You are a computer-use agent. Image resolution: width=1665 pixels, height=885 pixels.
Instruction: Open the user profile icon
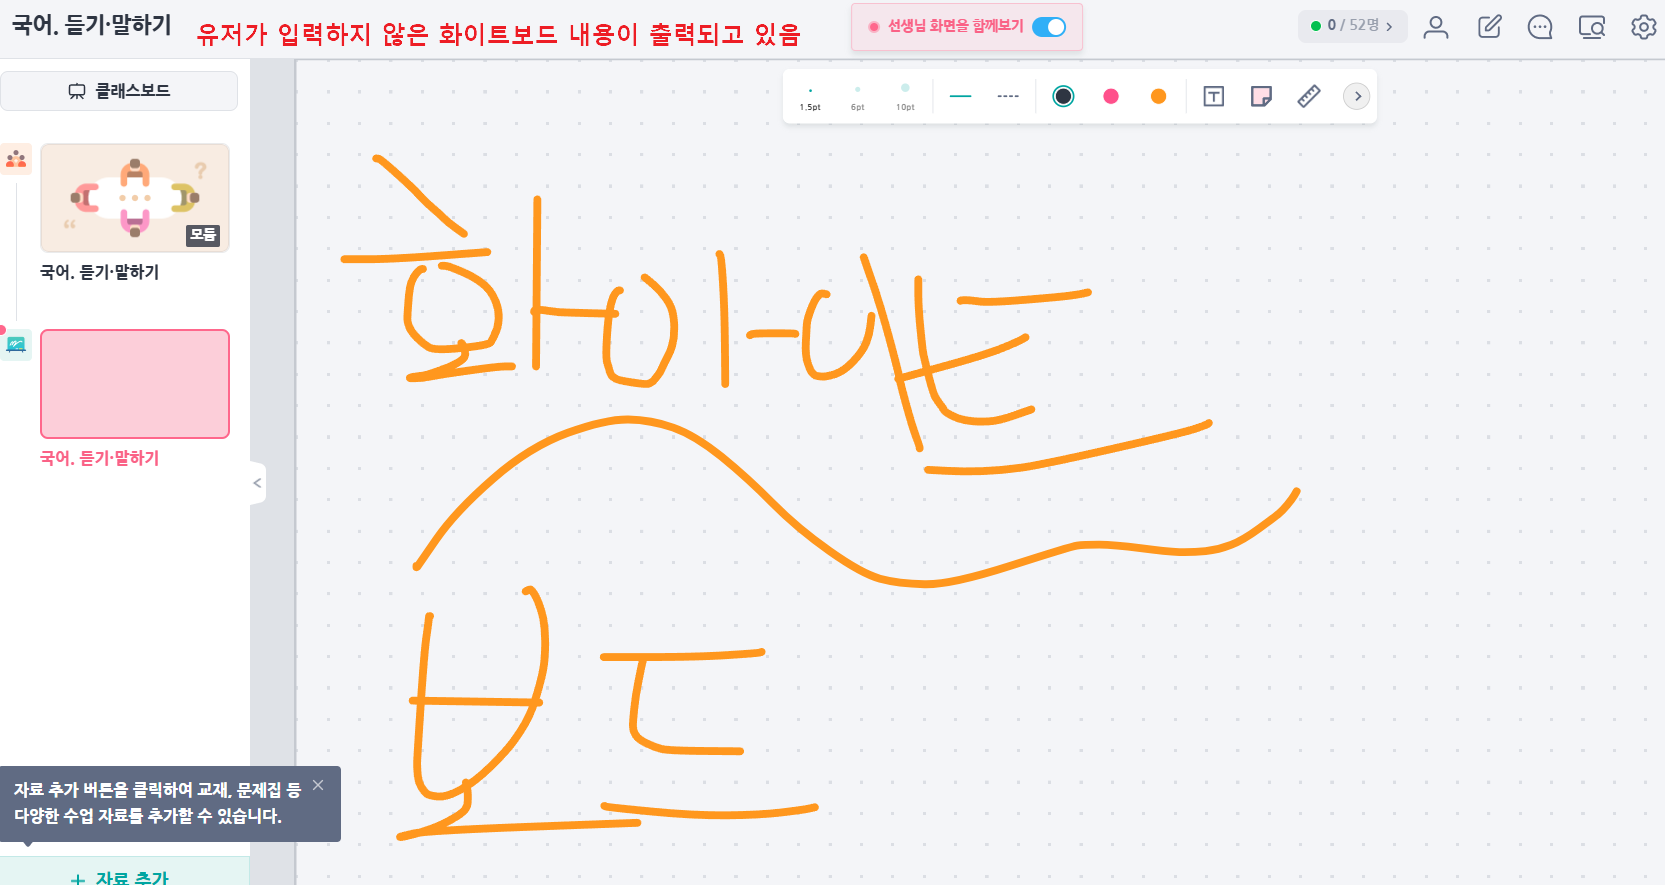pos(1436,27)
